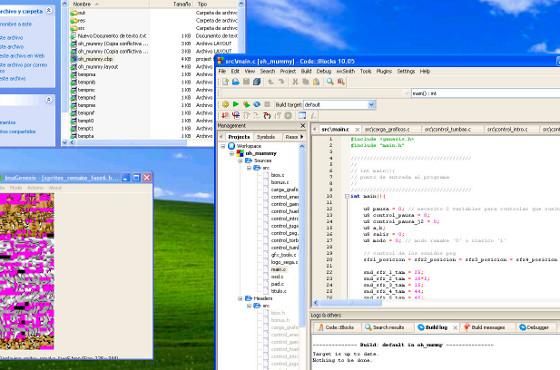Open the Settings menu
The image size is (560, 370).
pyautogui.click(x=406, y=71)
